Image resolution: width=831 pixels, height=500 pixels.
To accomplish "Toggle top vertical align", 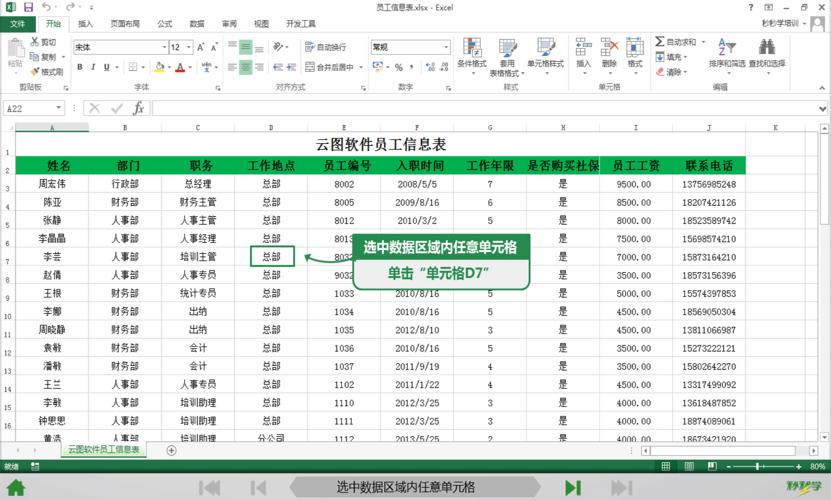I will click(232, 47).
